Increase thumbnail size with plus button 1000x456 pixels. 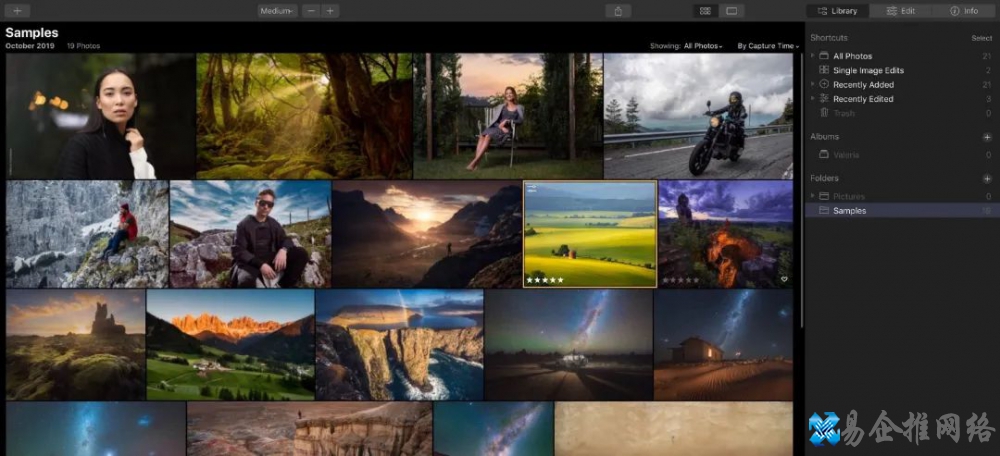(330, 11)
